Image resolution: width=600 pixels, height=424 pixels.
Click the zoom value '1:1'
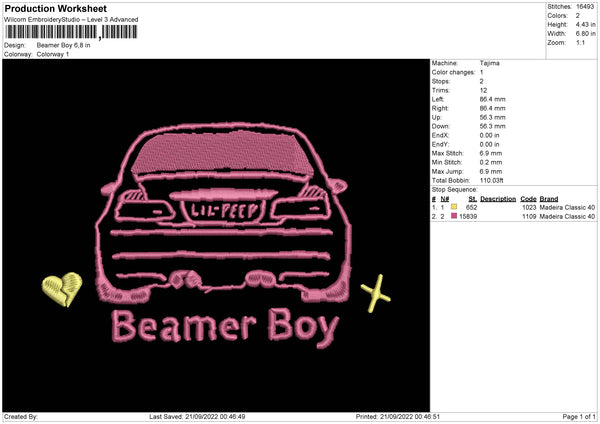(x=580, y=42)
